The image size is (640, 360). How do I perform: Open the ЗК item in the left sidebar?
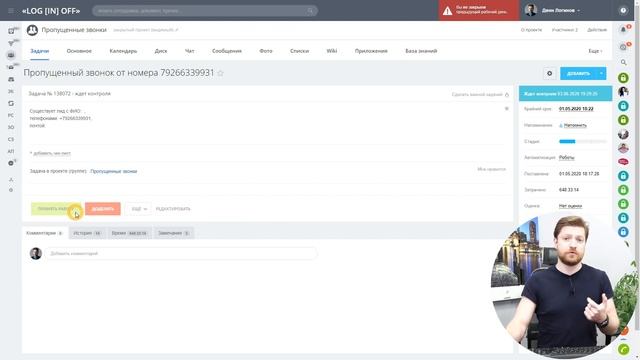(x=11, y=91)
